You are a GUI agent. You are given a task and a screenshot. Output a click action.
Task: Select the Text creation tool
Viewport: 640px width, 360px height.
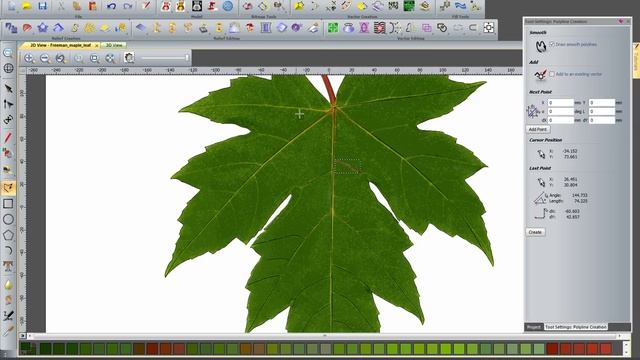8,267
